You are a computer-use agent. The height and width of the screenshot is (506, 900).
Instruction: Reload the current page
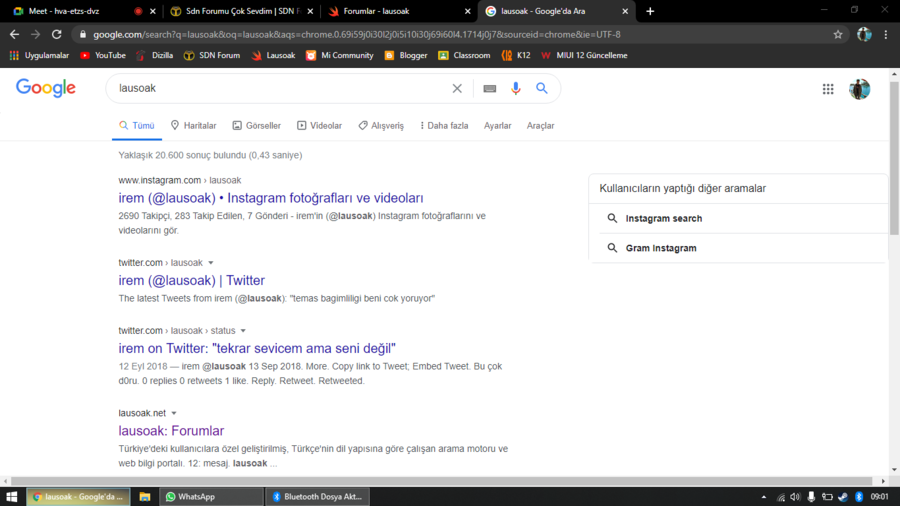56,34
